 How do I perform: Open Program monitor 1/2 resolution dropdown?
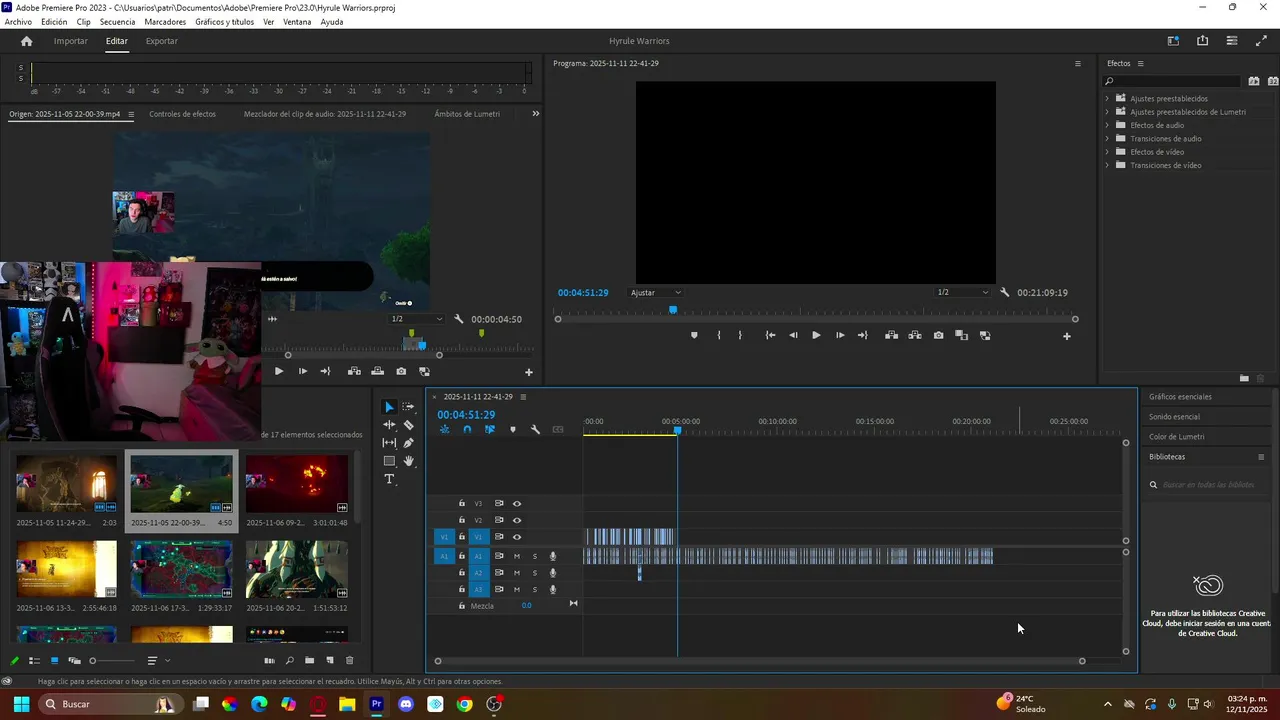tap(962, 293)
